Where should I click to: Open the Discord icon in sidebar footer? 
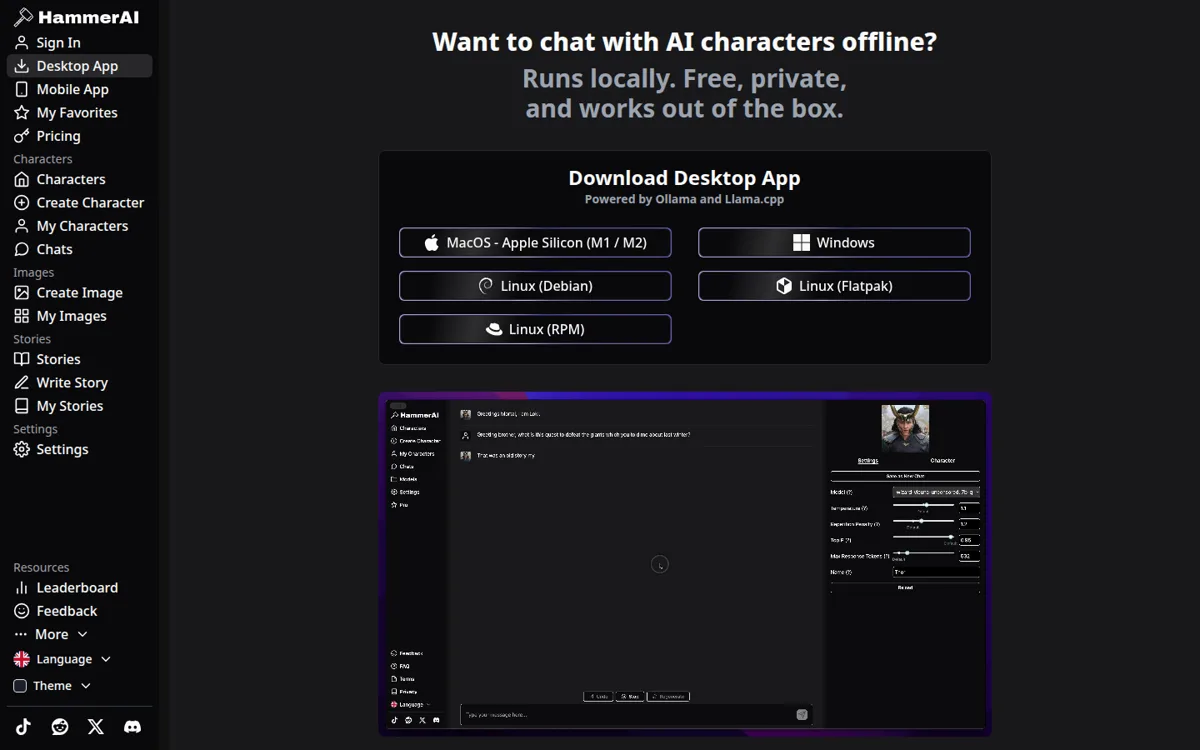point(132,727)
